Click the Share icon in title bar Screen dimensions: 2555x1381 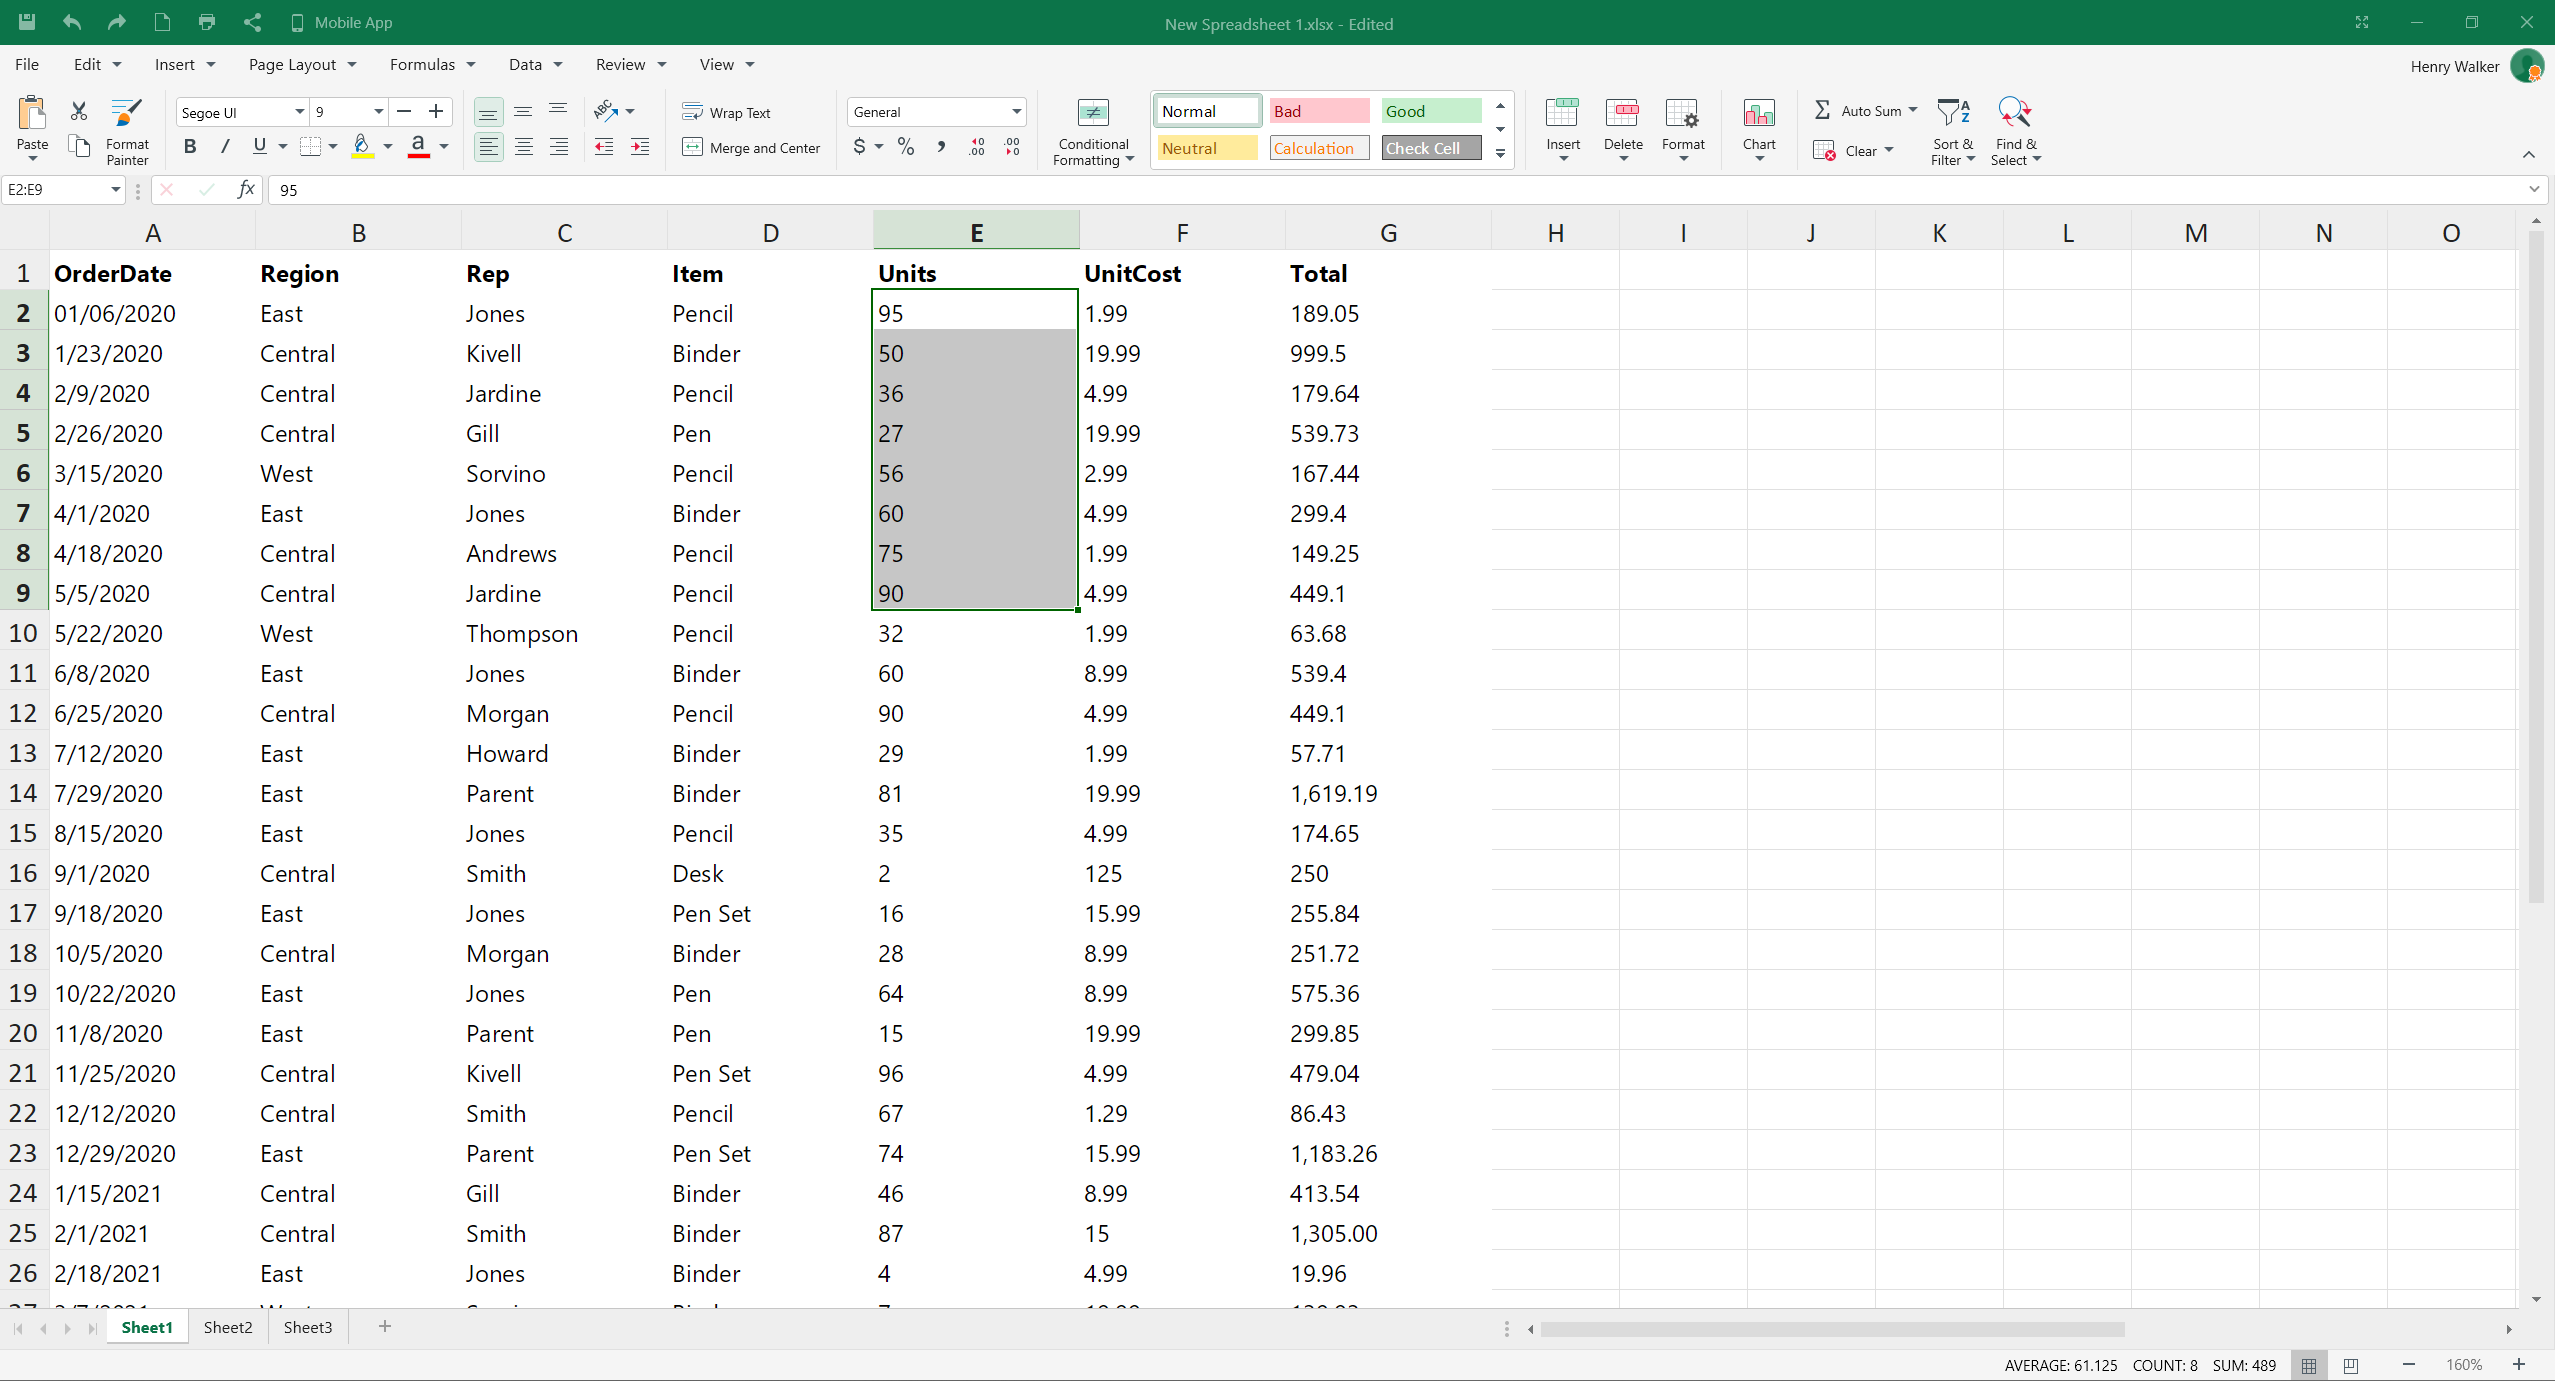[252, 22]
